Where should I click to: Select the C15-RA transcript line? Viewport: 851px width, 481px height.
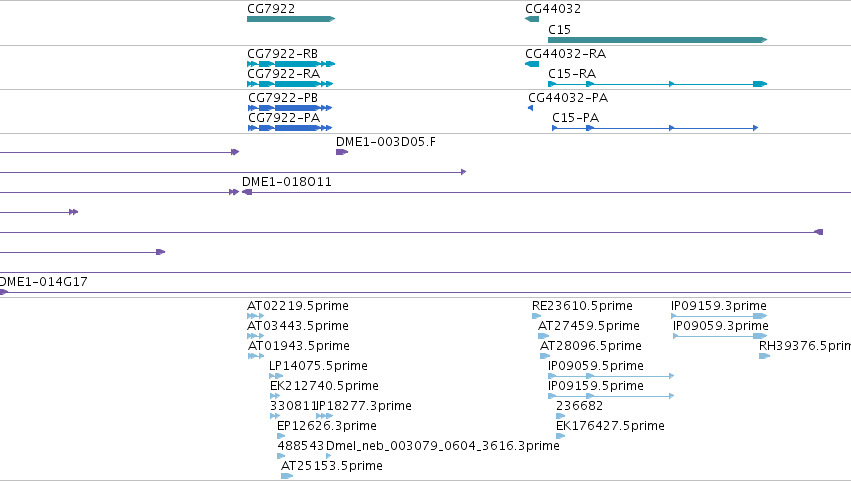[657, 84]
